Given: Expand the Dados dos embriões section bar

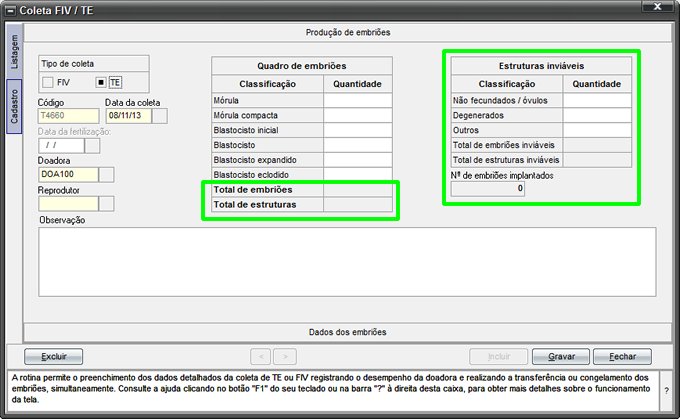Looking at the screenshot, I should 347,332.
